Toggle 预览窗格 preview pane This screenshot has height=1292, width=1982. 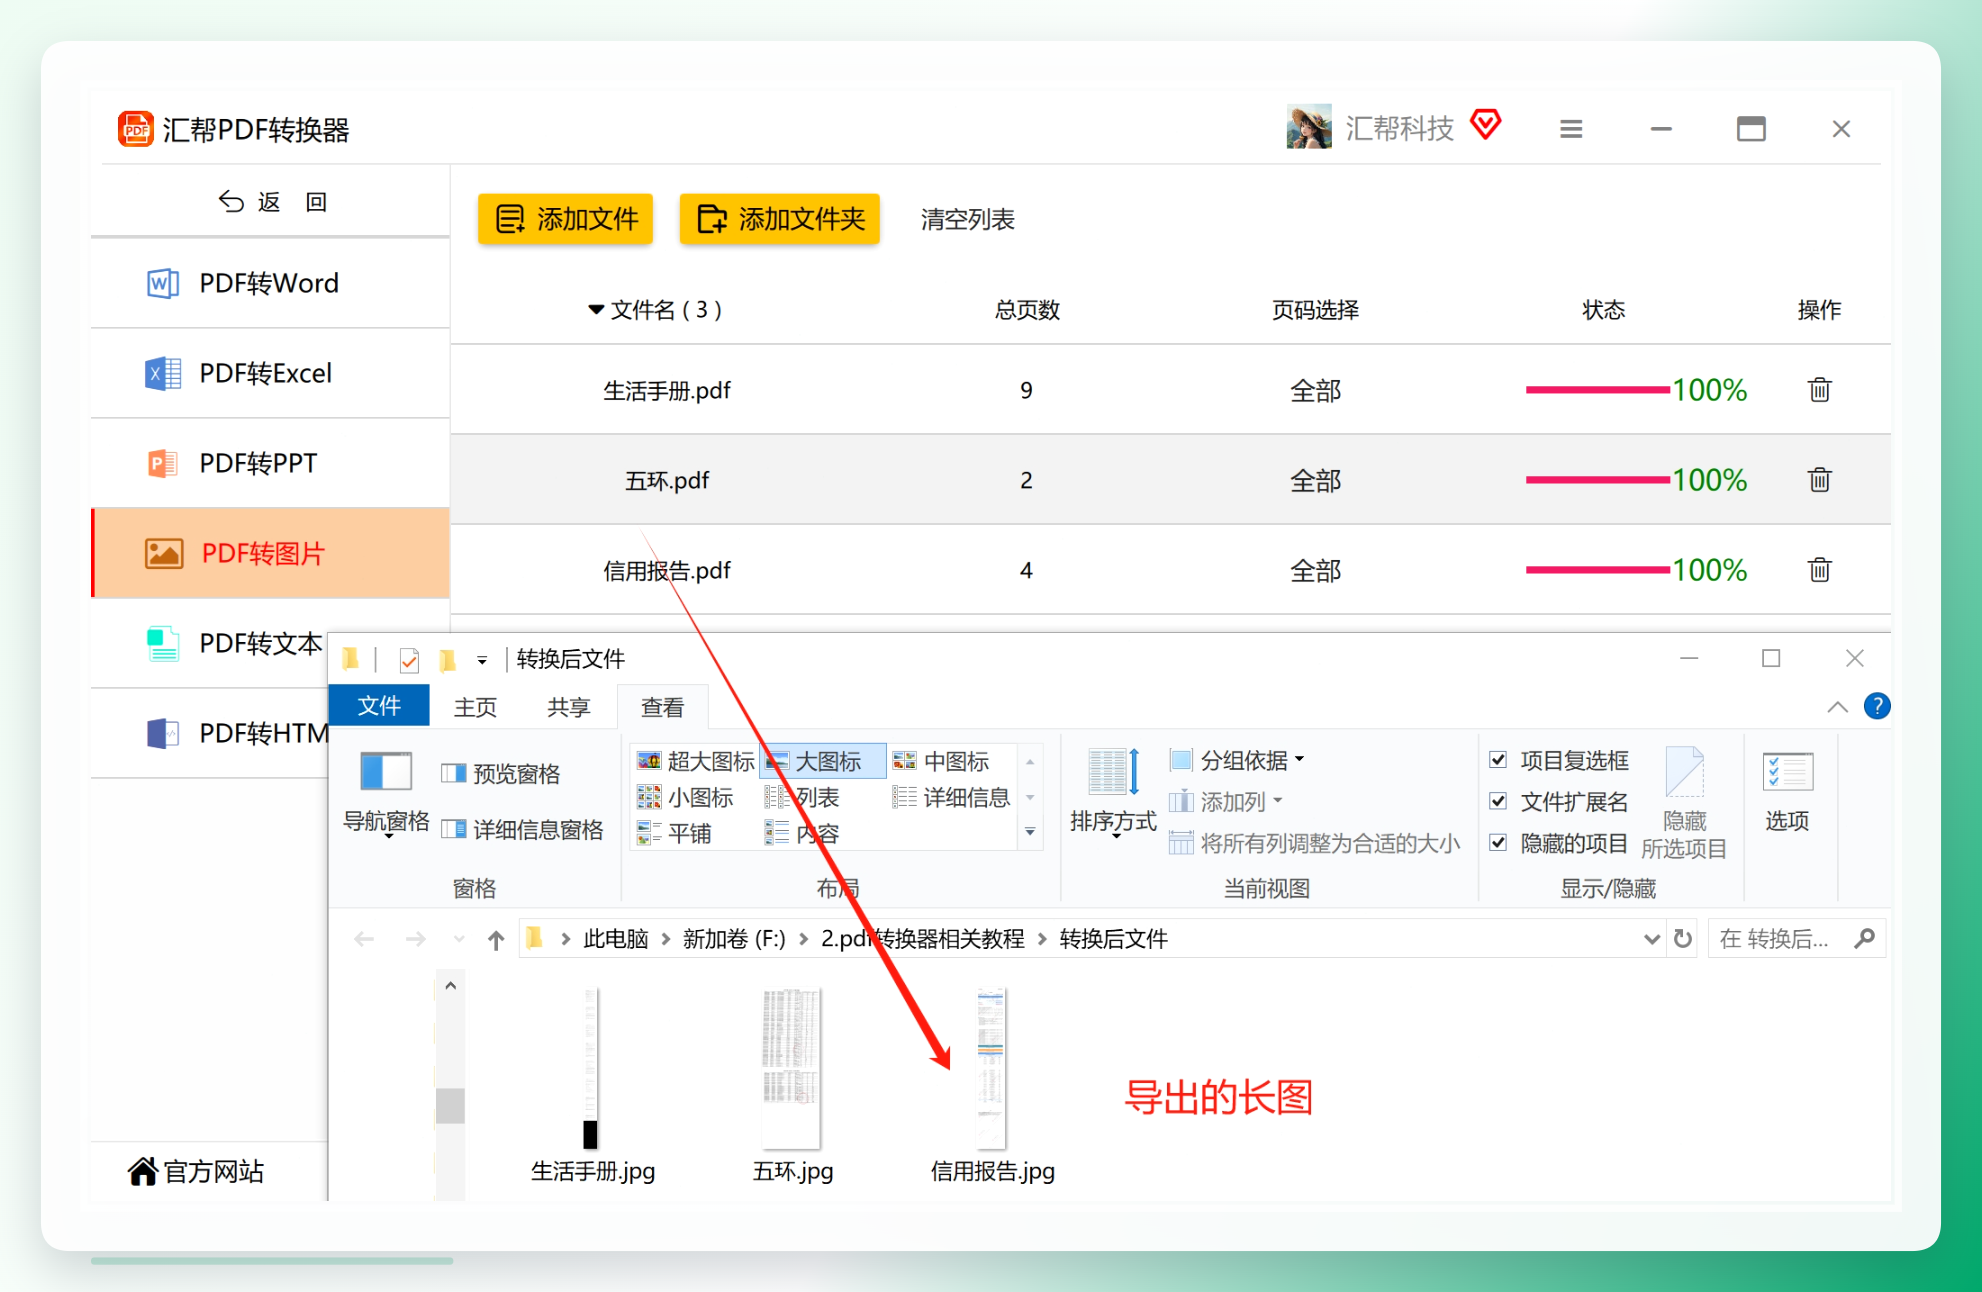[500, 774]
